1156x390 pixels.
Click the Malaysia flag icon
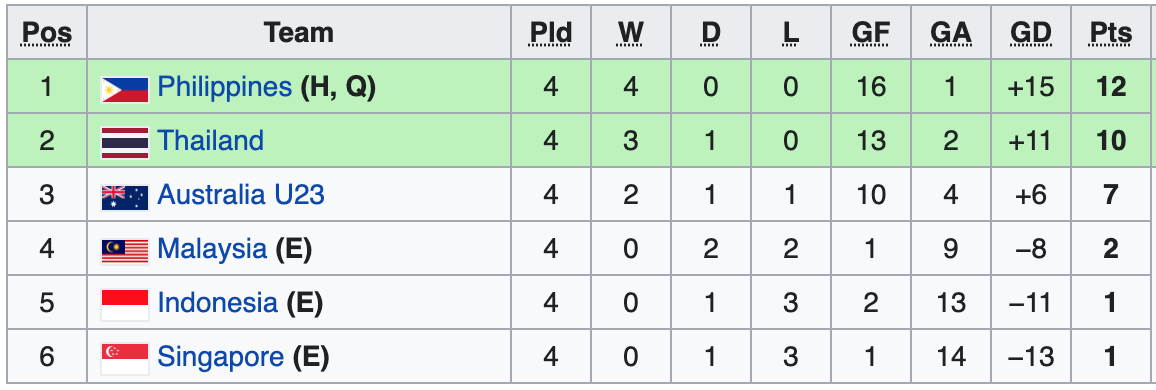tap(125, 251)
